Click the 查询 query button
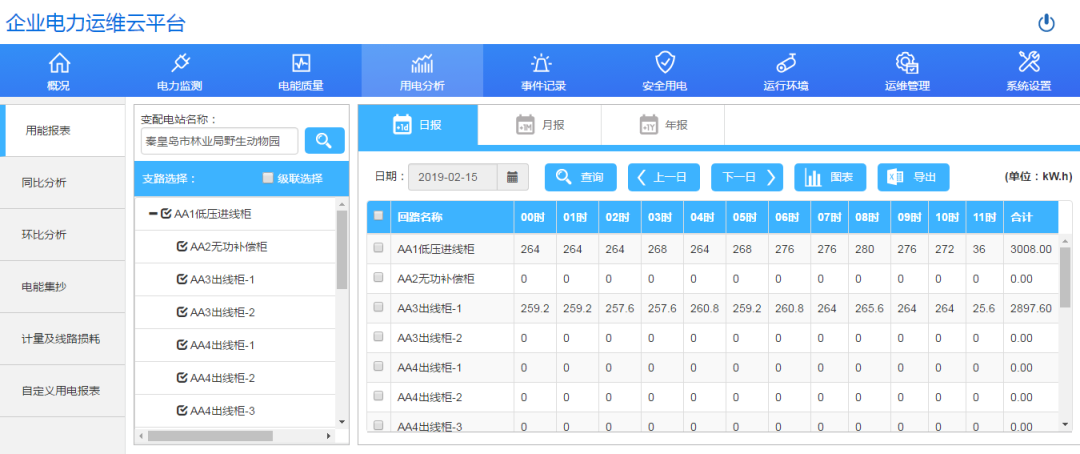The image size is (1080, 454). pos(581,177)
